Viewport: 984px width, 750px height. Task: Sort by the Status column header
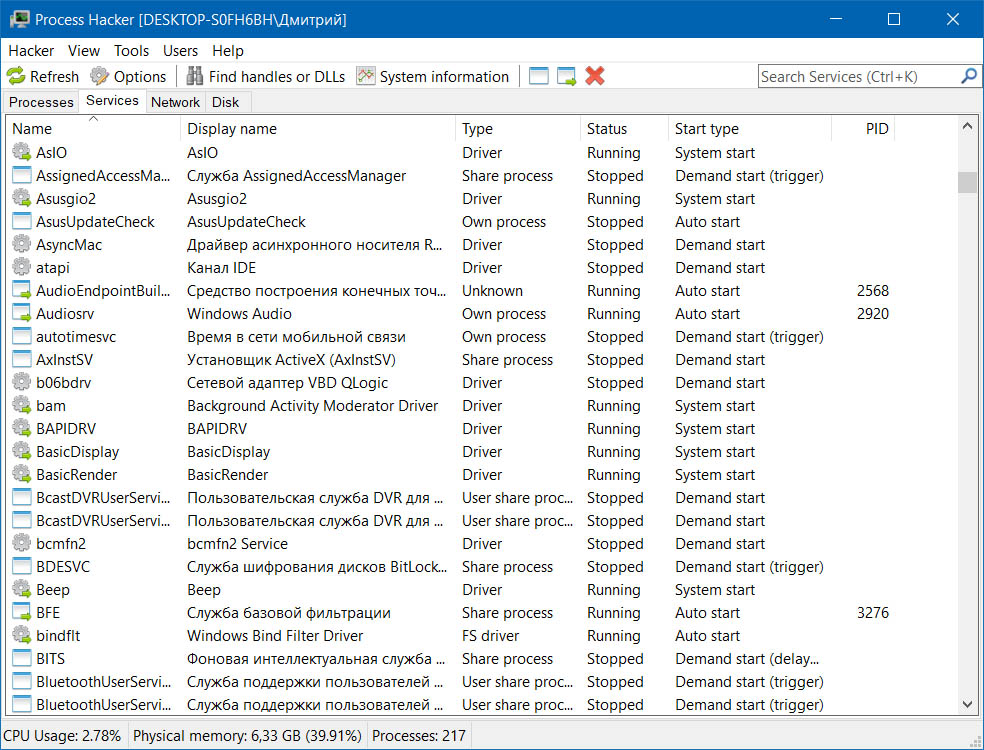[624, 129]
